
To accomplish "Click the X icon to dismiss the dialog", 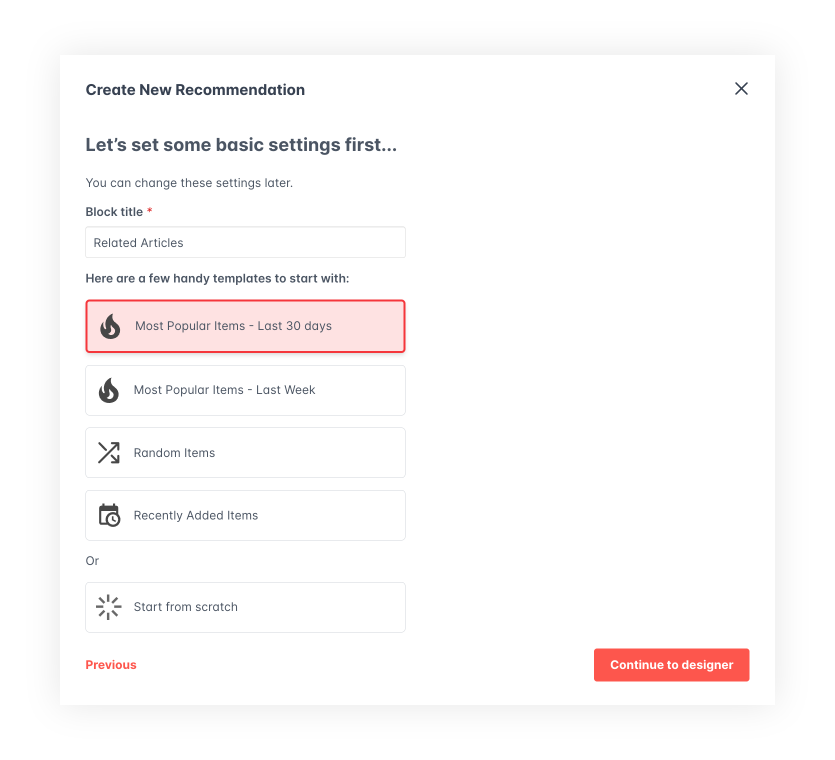I will tap(741, 89).
